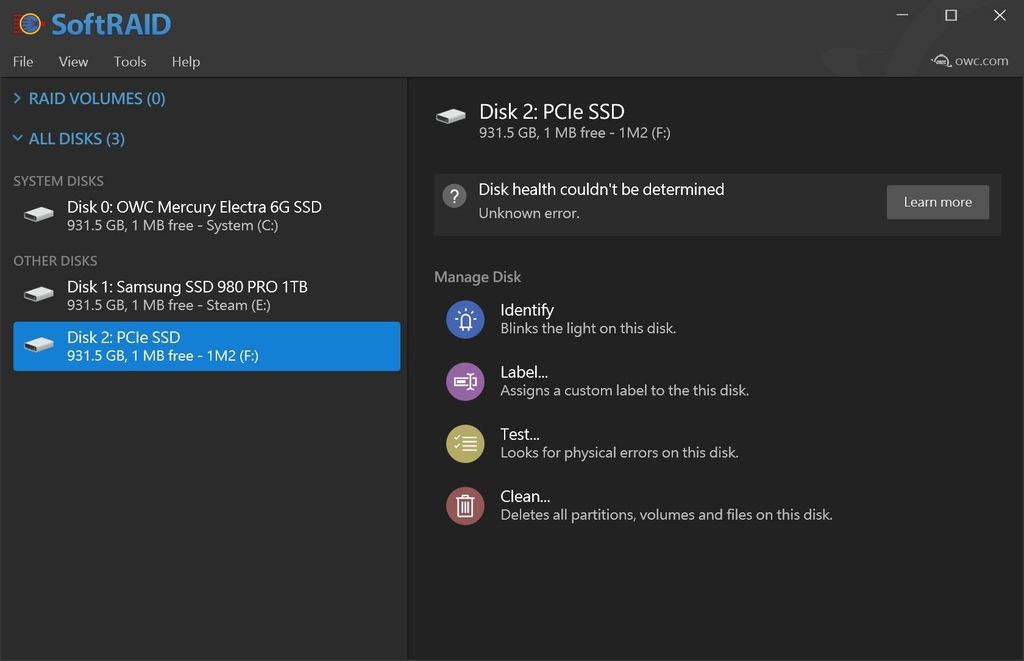Screen dimensions: 1024x661
Task: Click the question mark disk health icon
Action: [x=455, y=195]
